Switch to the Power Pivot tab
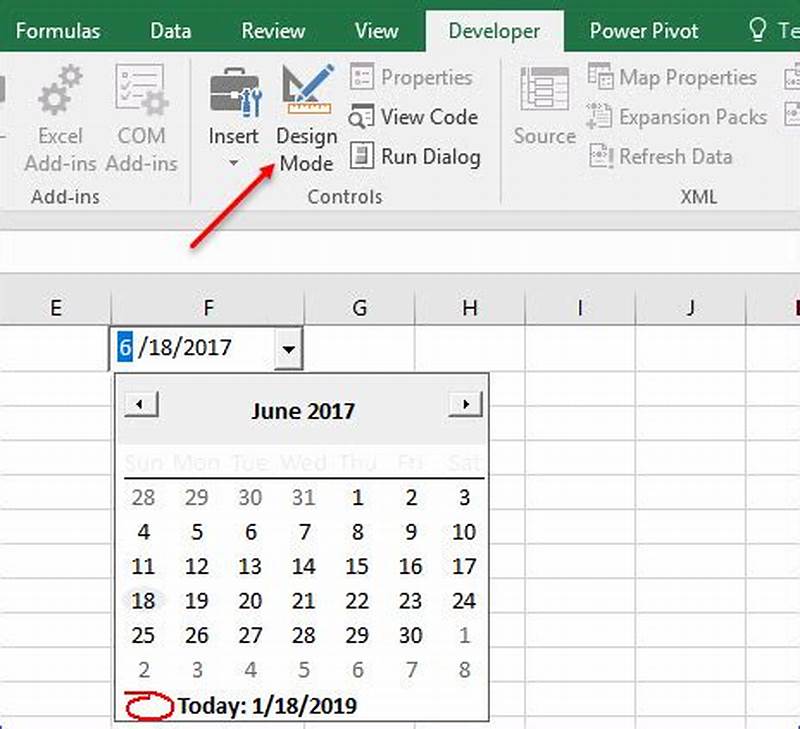 tap(643, 31)
